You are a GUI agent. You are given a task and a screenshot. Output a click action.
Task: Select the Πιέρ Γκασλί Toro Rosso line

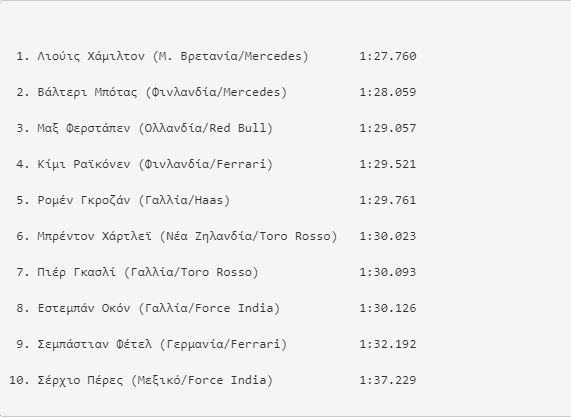point(148,273)
